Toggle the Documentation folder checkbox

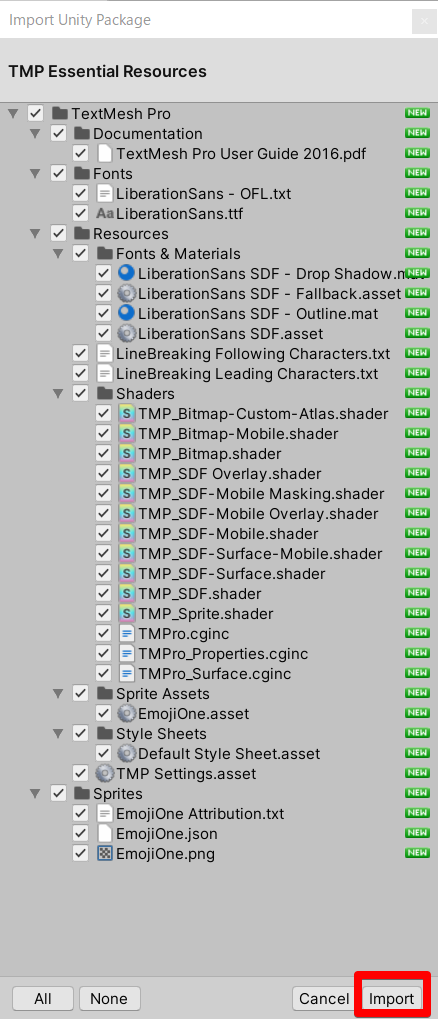(59, 133)
